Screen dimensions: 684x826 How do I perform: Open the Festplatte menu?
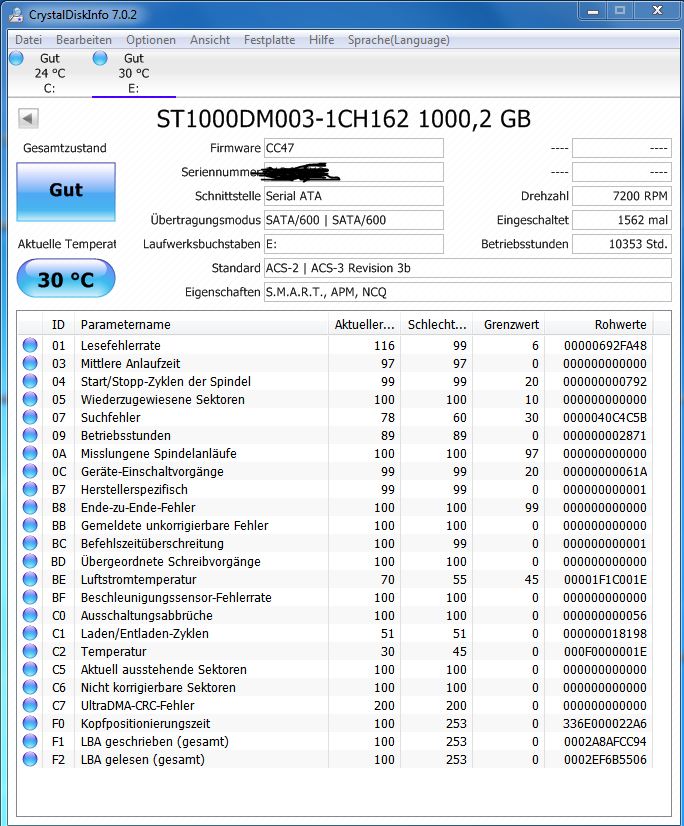coord(269,40)
